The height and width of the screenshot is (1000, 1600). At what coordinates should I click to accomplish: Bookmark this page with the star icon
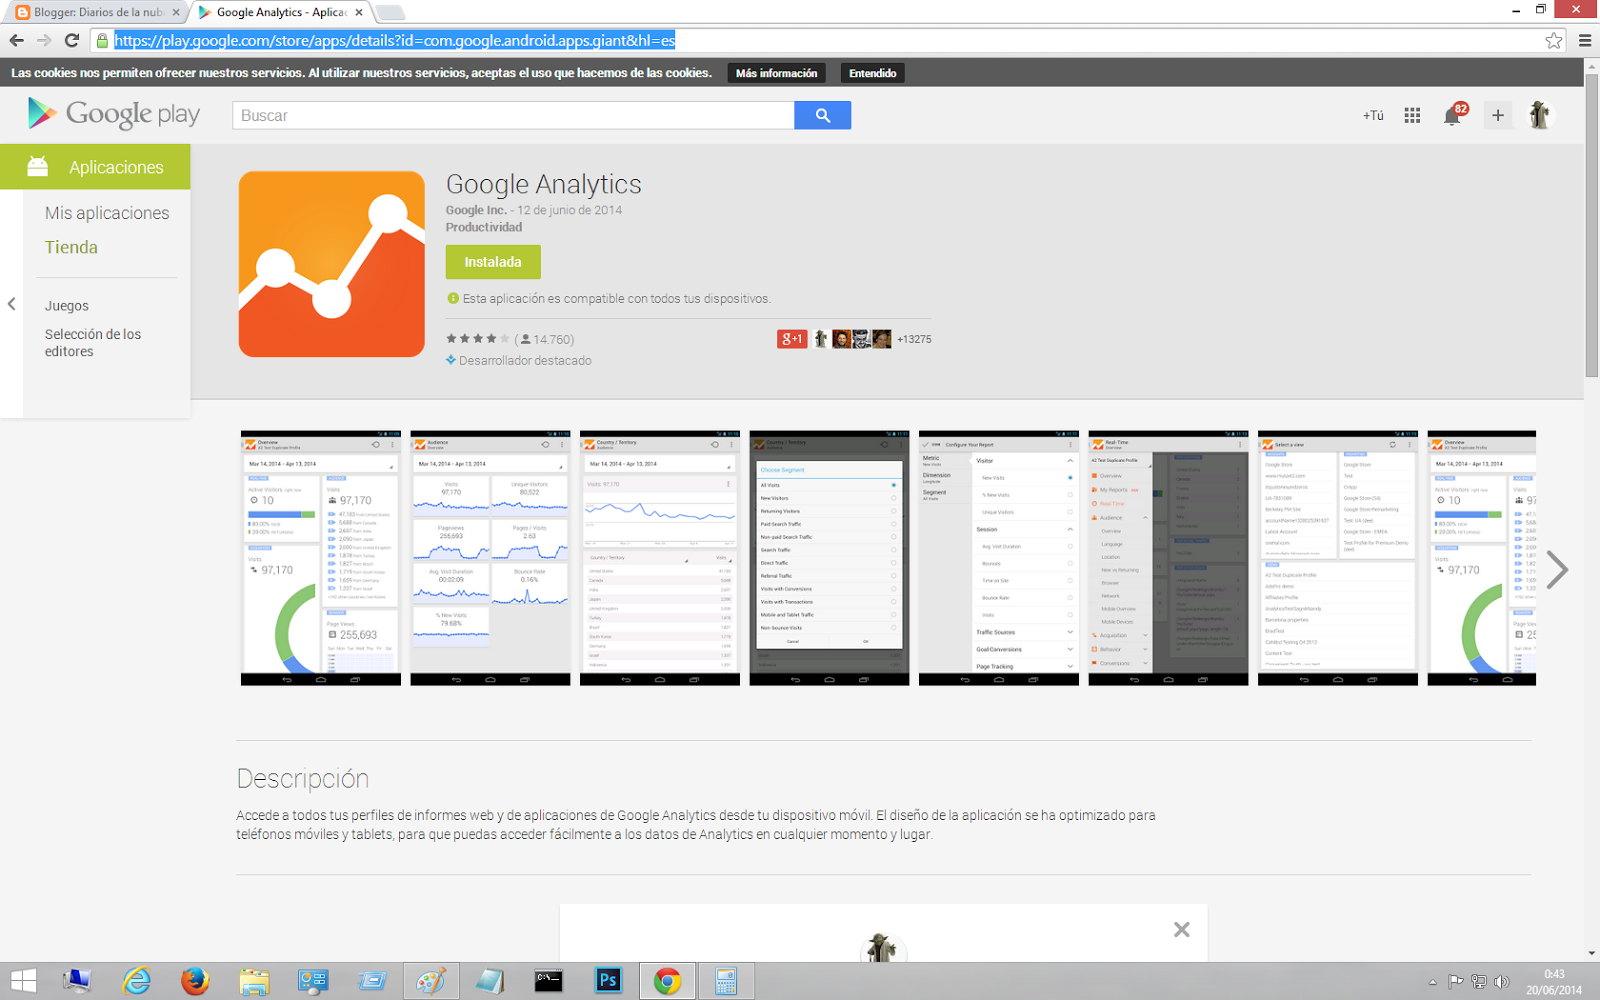[1553, 41]
